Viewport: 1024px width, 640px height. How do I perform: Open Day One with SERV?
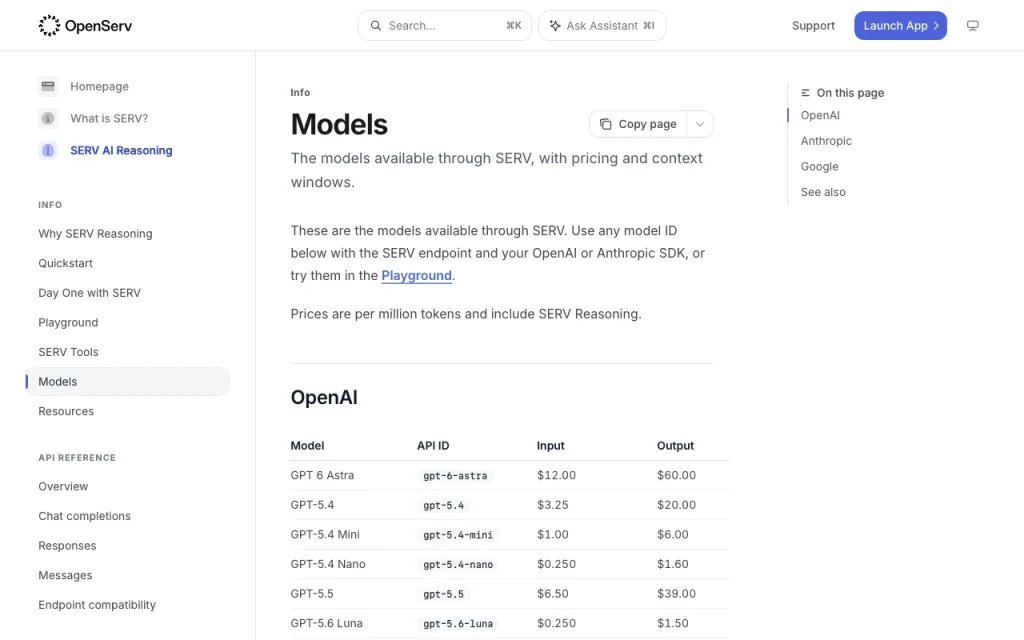[89, 293]
